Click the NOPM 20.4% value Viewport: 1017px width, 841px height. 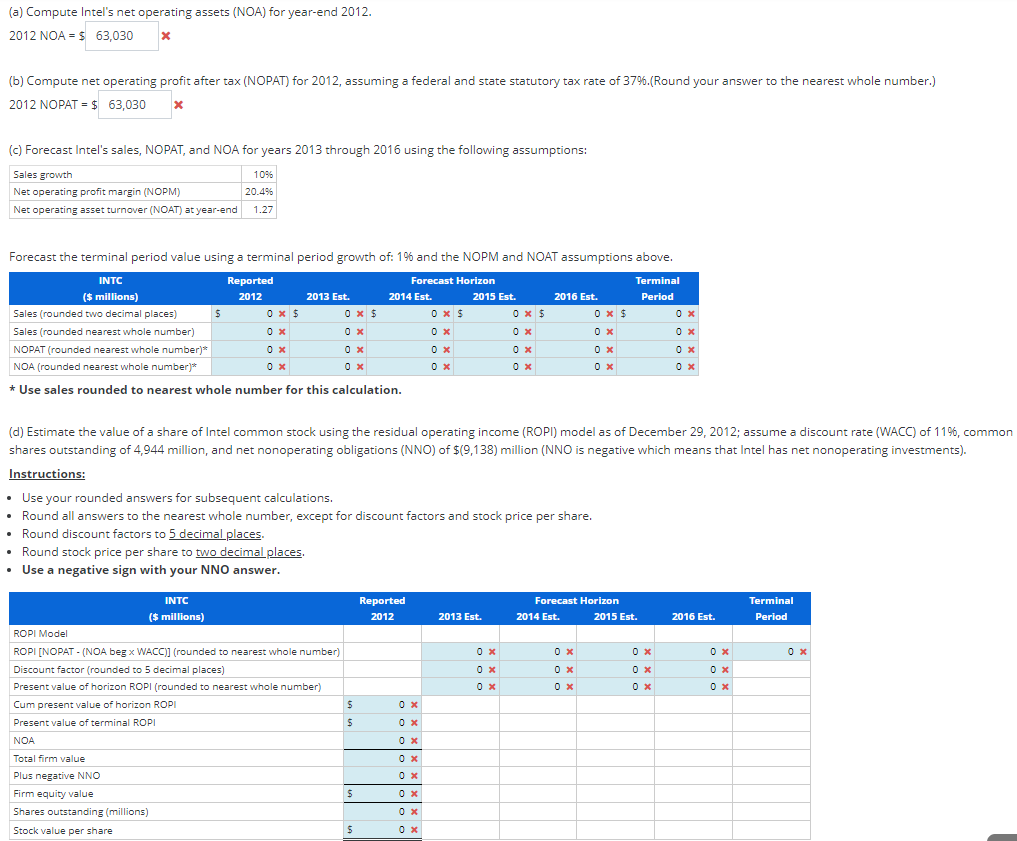(259, 192)
